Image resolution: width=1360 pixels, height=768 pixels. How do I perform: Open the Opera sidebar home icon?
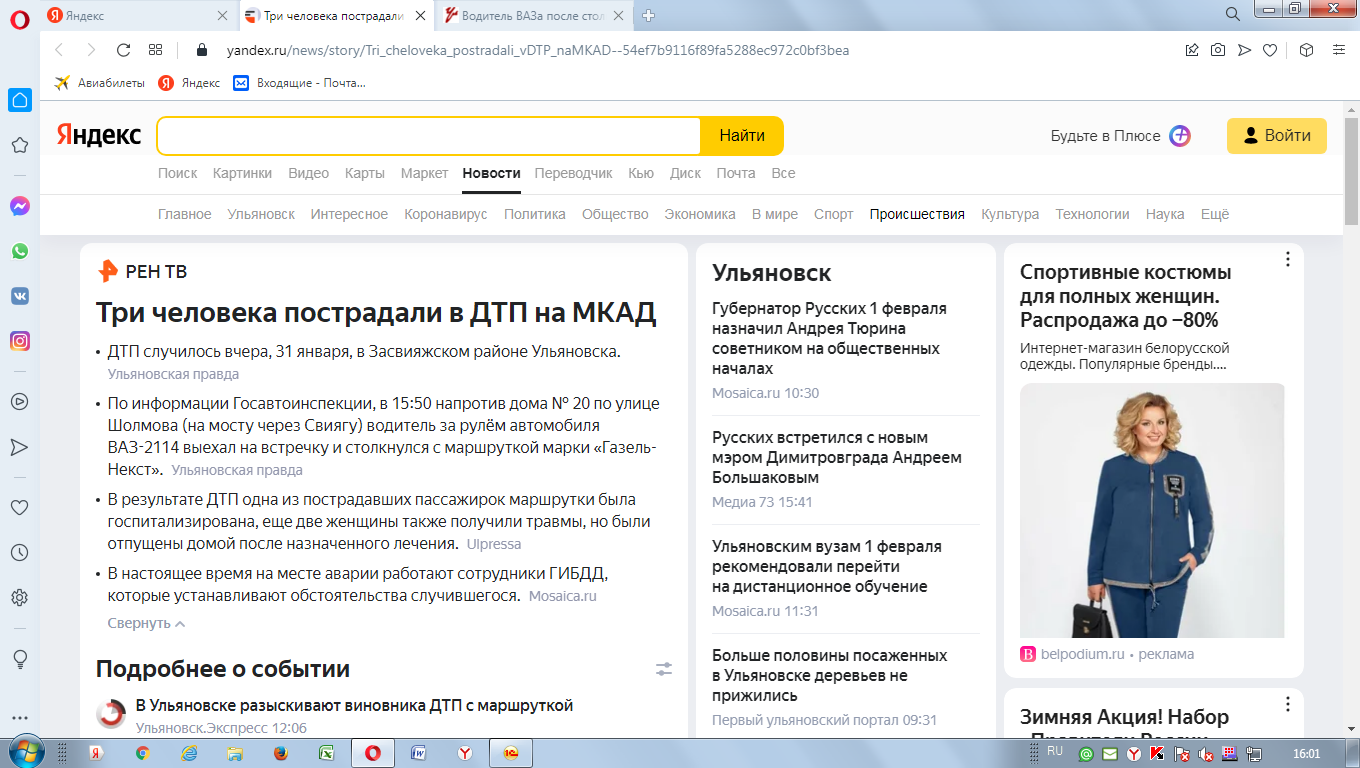coord(19,100)
